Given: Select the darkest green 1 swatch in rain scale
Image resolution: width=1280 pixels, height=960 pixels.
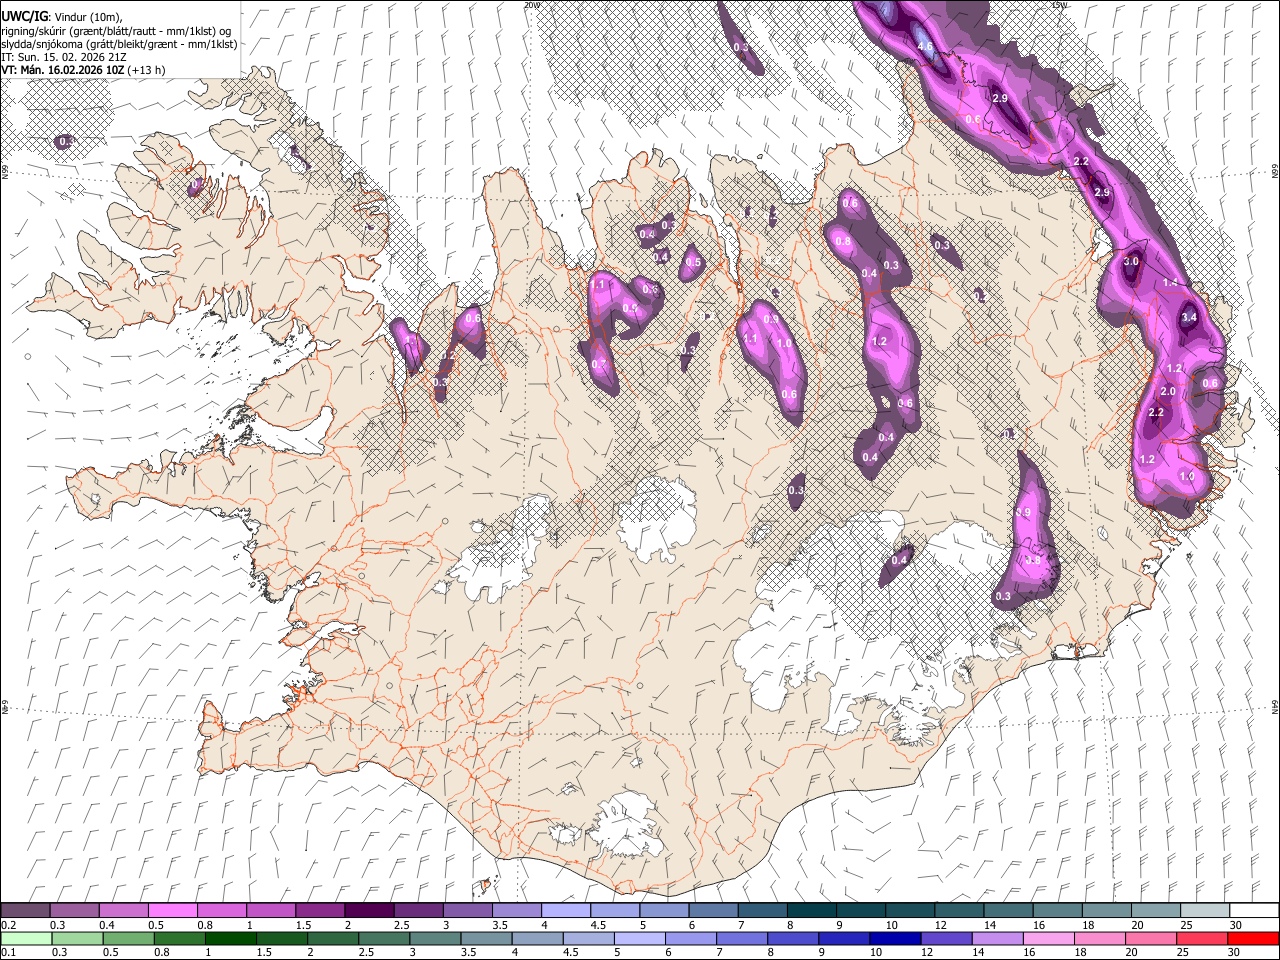Looking at the screenshot, I should (231, 939).
